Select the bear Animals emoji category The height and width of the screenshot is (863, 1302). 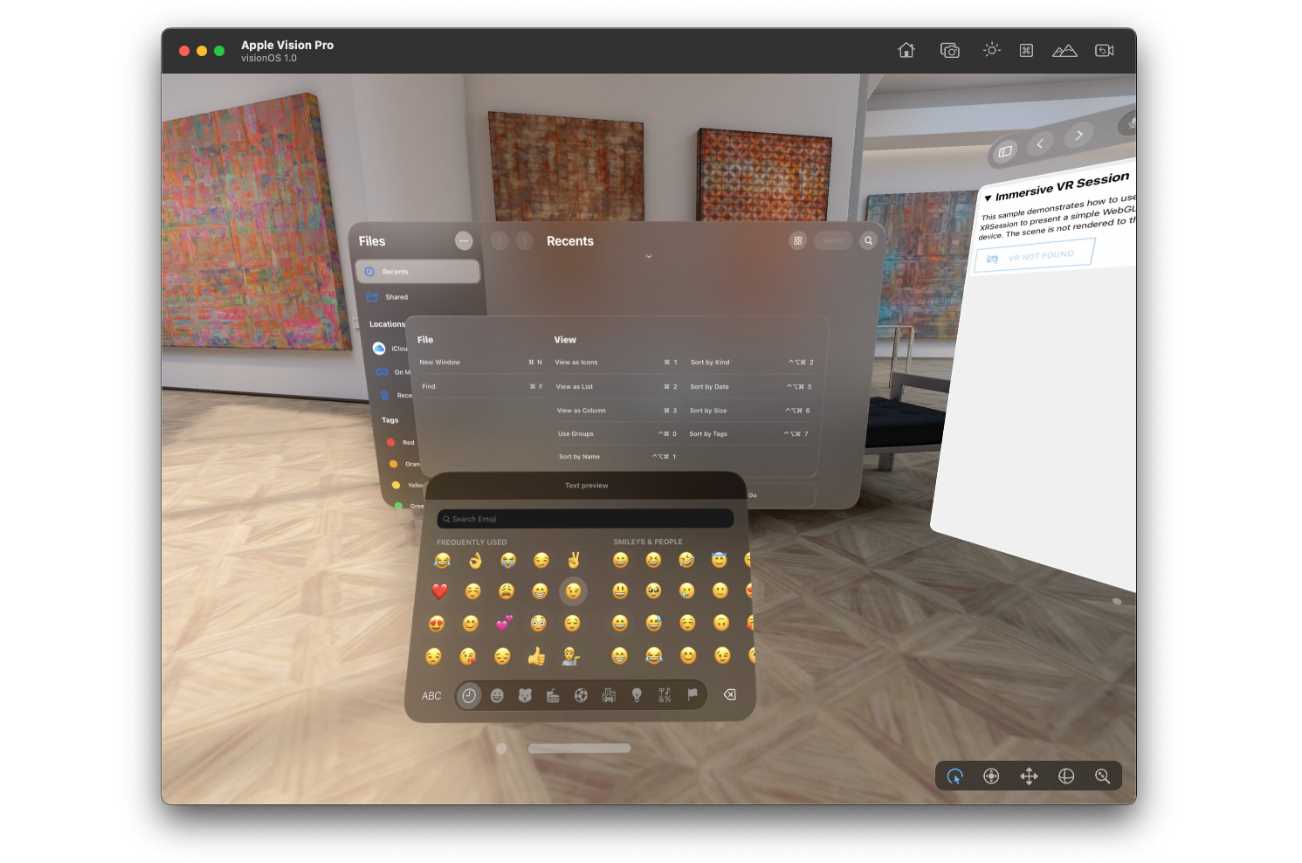click(525, 696)
